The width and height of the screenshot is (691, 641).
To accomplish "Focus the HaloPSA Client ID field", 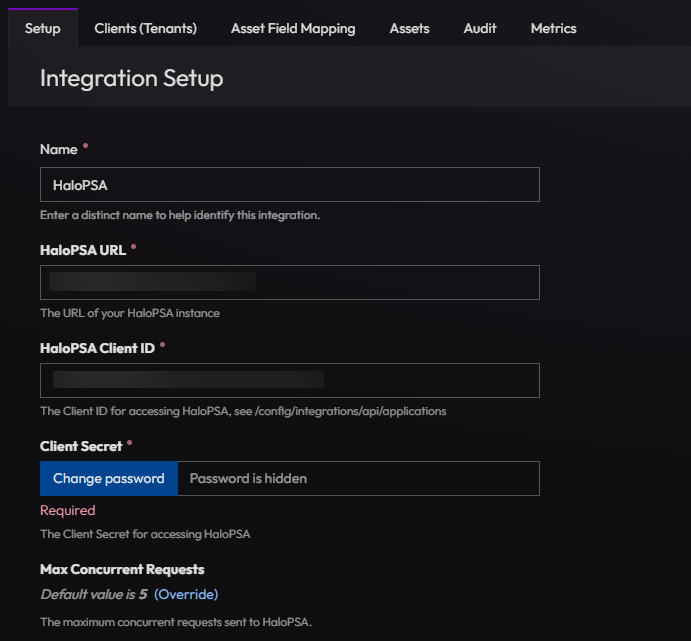I will point(290,380).
